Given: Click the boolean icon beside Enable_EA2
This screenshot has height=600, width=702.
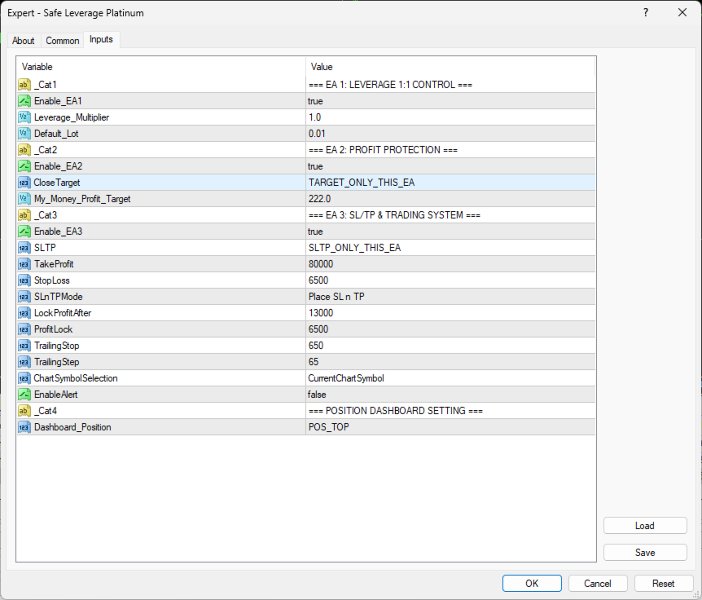Looking at the screenshot, I should click(24, 166).
